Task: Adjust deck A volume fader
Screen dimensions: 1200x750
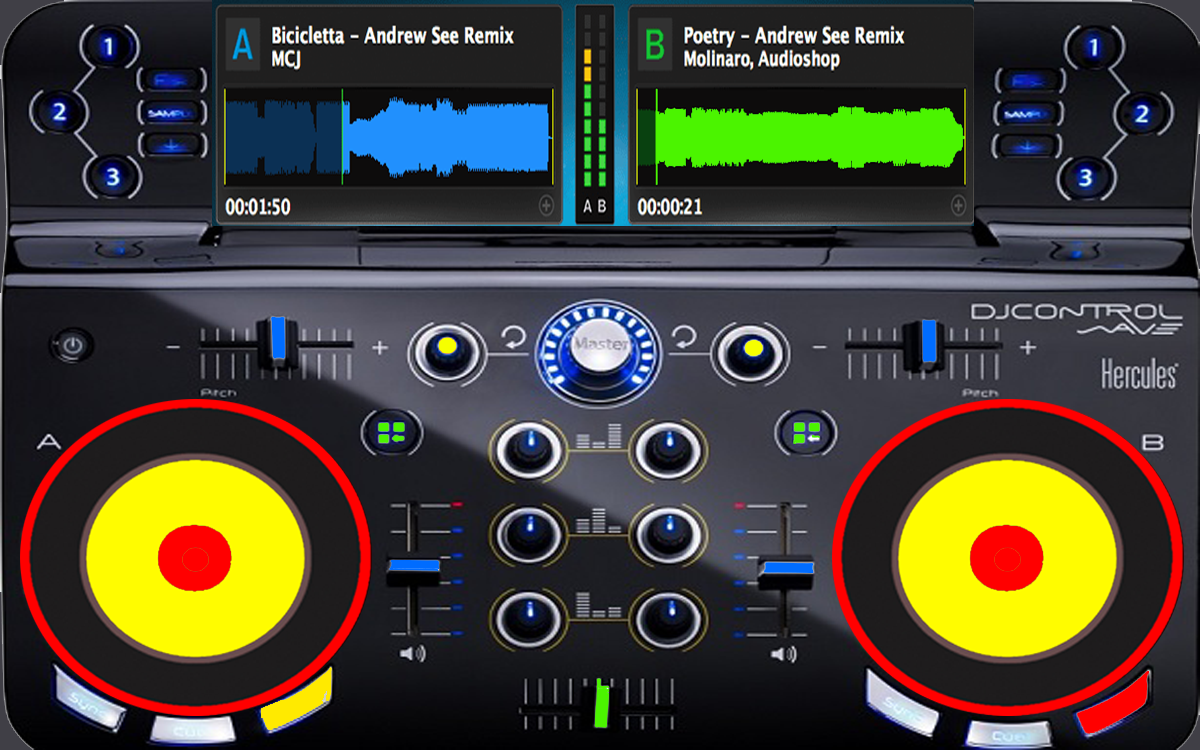Action: (x=413, y=572)
